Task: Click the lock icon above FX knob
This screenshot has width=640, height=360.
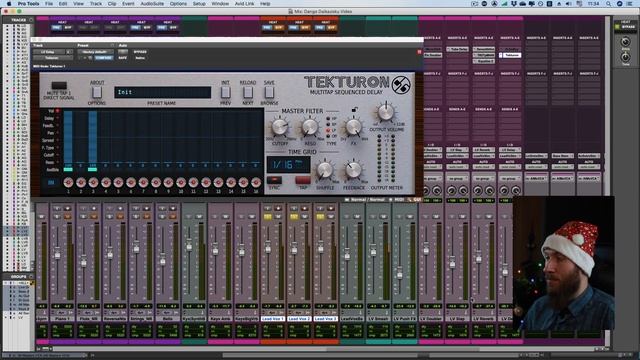Action: (355, 110)
